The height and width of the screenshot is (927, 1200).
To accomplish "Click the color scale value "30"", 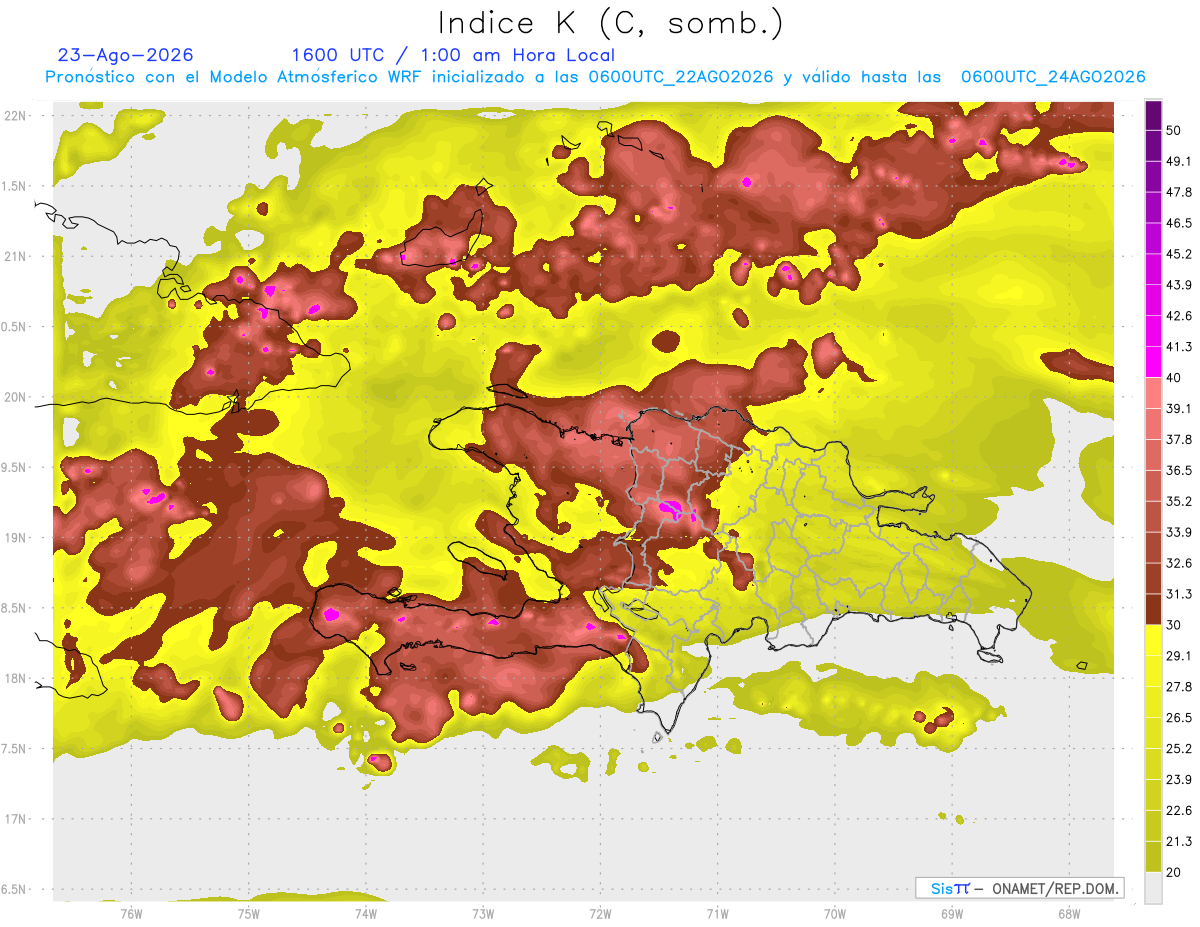I will (1174, 625).
